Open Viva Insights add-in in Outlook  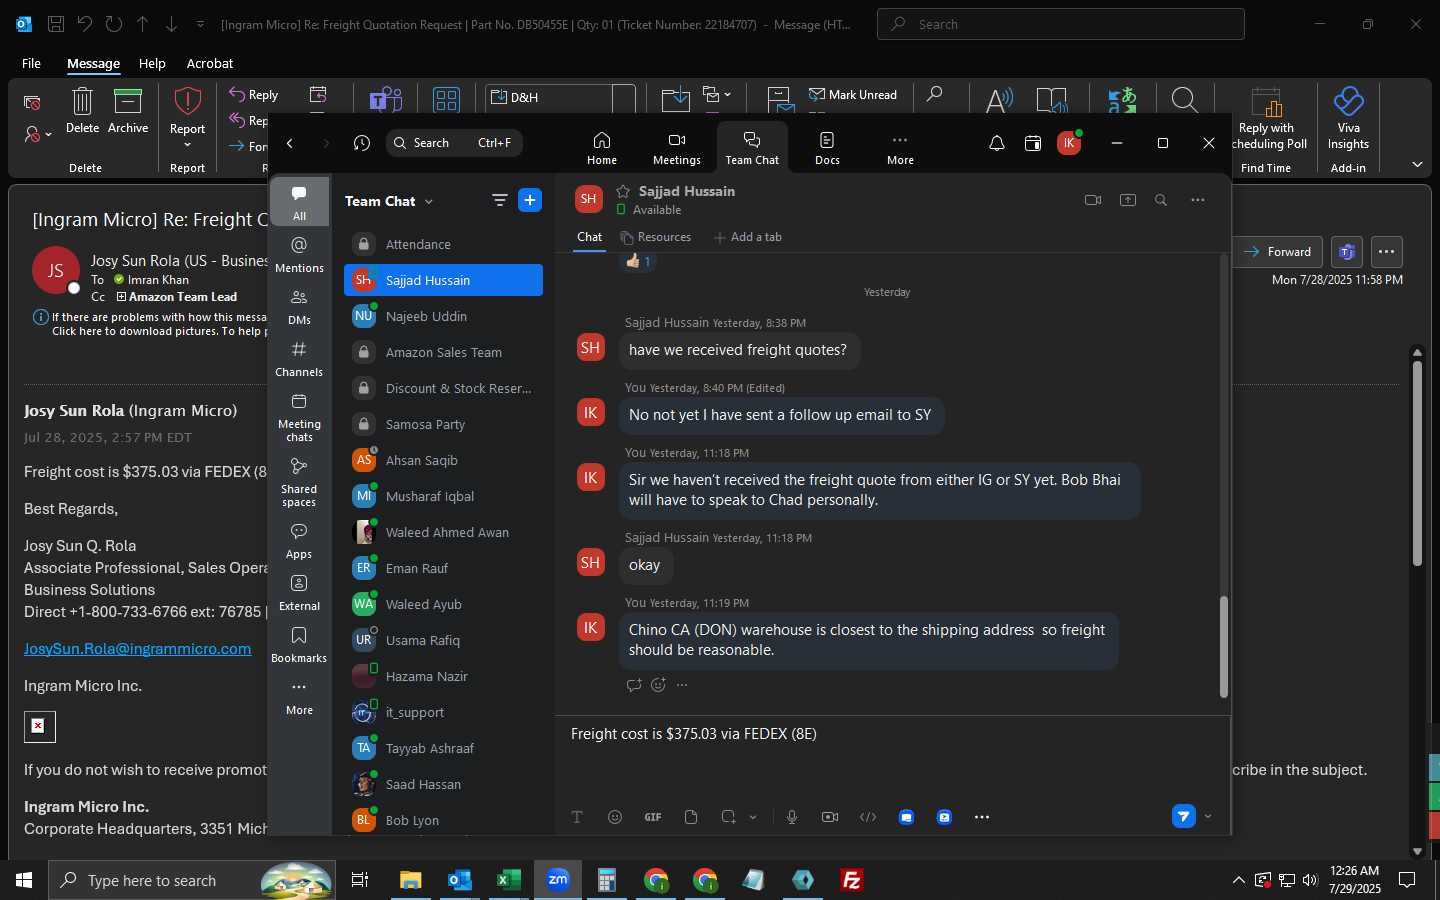[1348, 118]
